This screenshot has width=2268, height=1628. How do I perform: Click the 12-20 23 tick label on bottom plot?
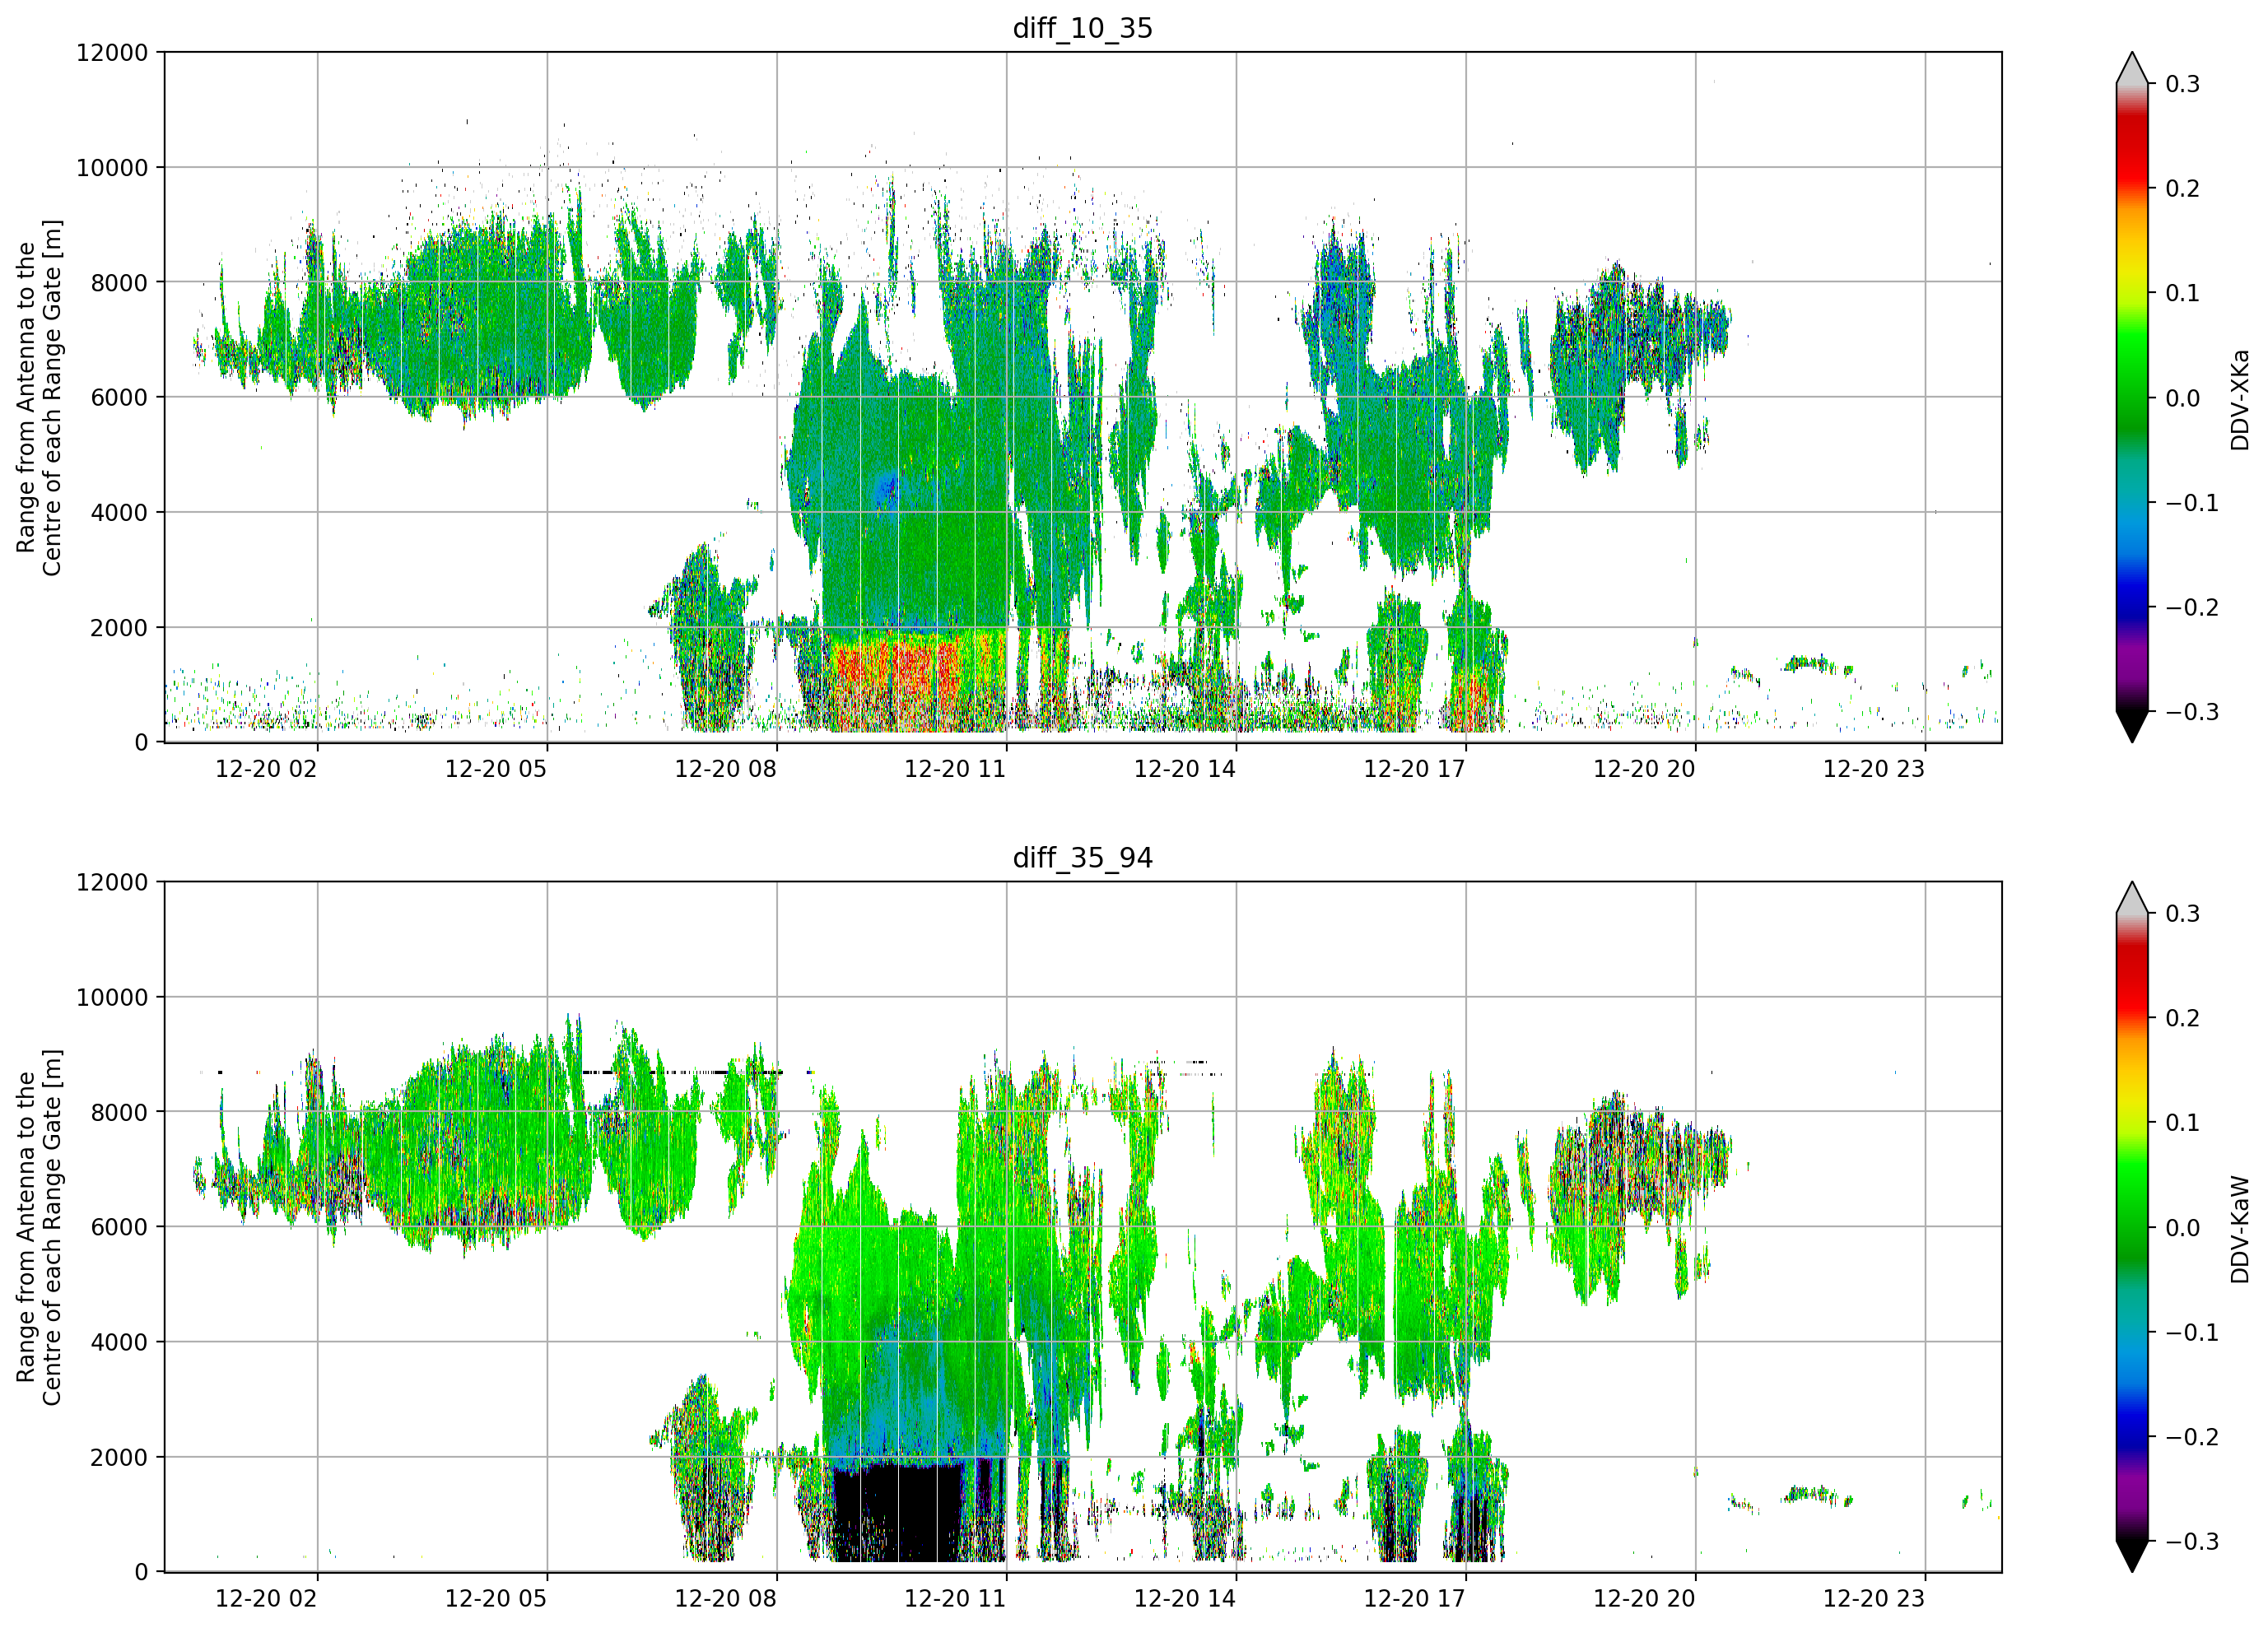coord(1874,1598)
